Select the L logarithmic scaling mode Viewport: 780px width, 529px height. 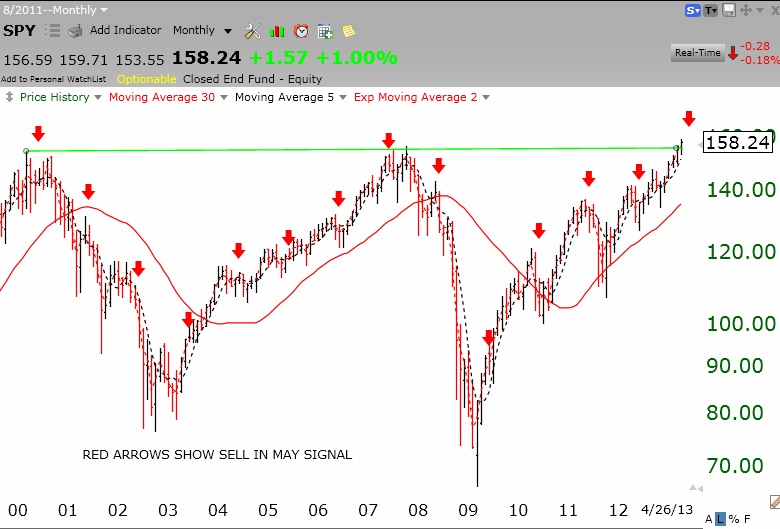(x=720, y=520)
